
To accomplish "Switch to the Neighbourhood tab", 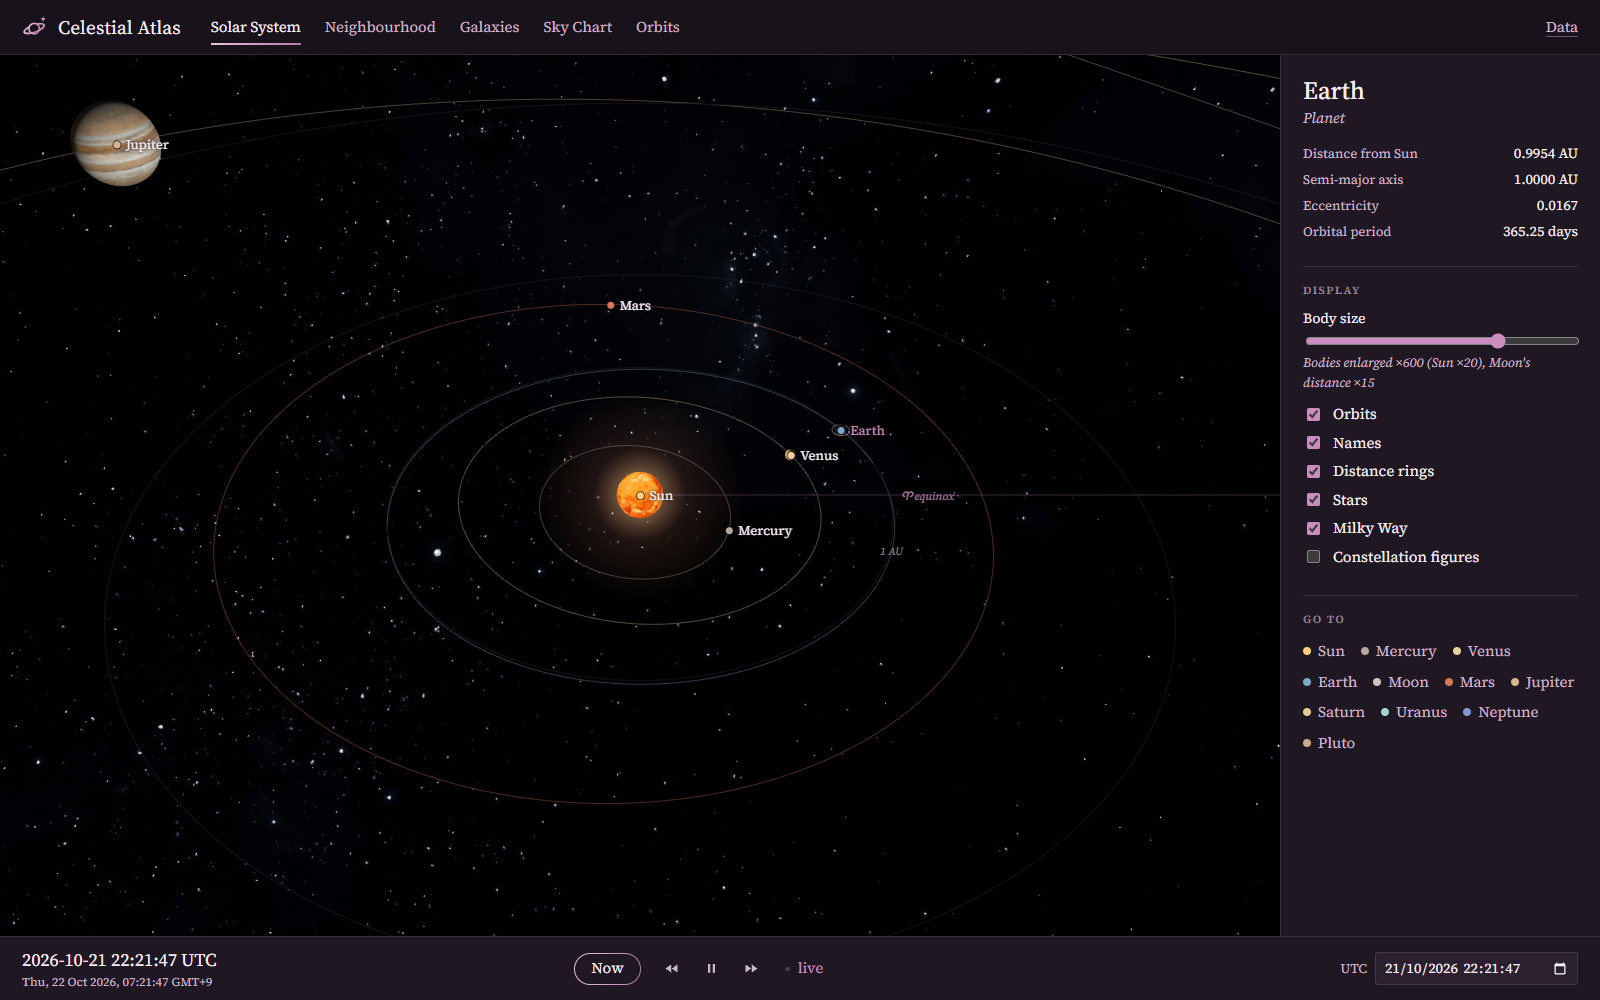I will pos(380,27).
